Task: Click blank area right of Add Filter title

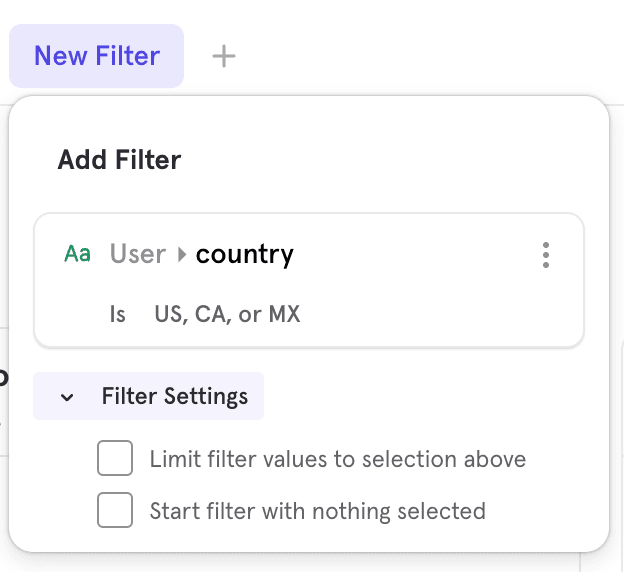Action: pos(400,159)
